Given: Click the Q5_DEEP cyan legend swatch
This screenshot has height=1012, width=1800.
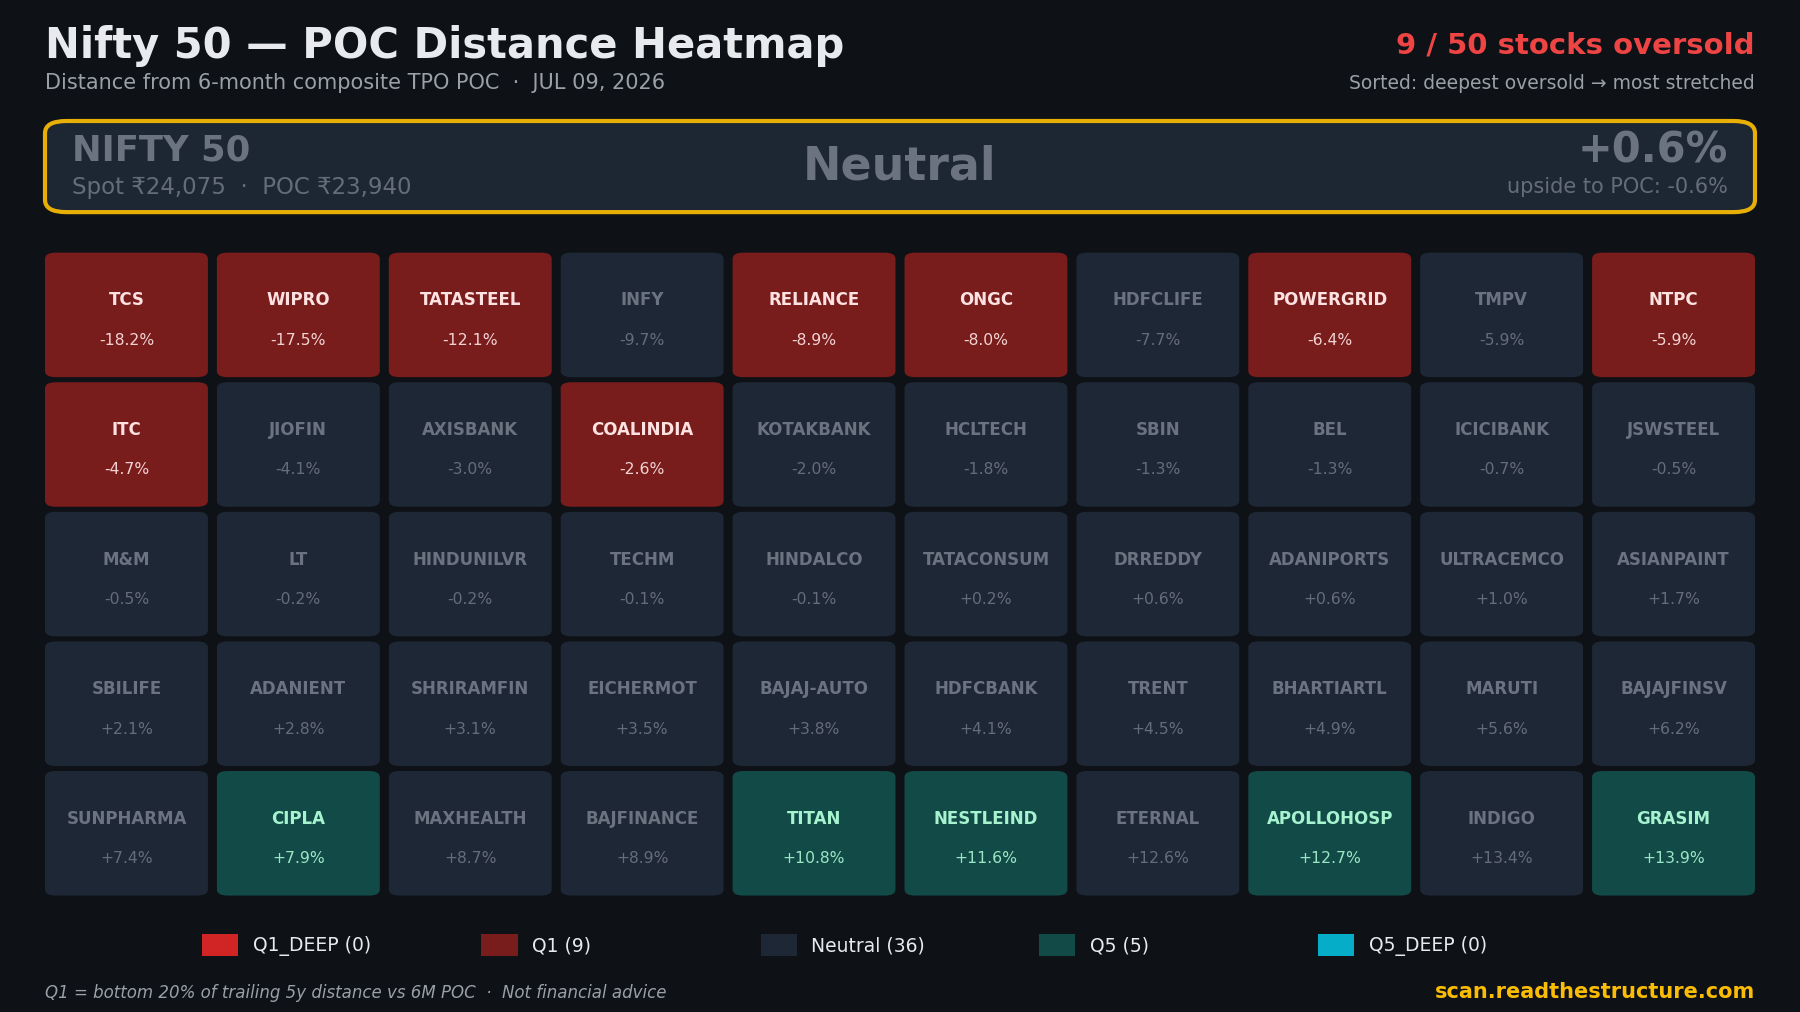Looking at the screenshot, I should tap(1336, 945).
